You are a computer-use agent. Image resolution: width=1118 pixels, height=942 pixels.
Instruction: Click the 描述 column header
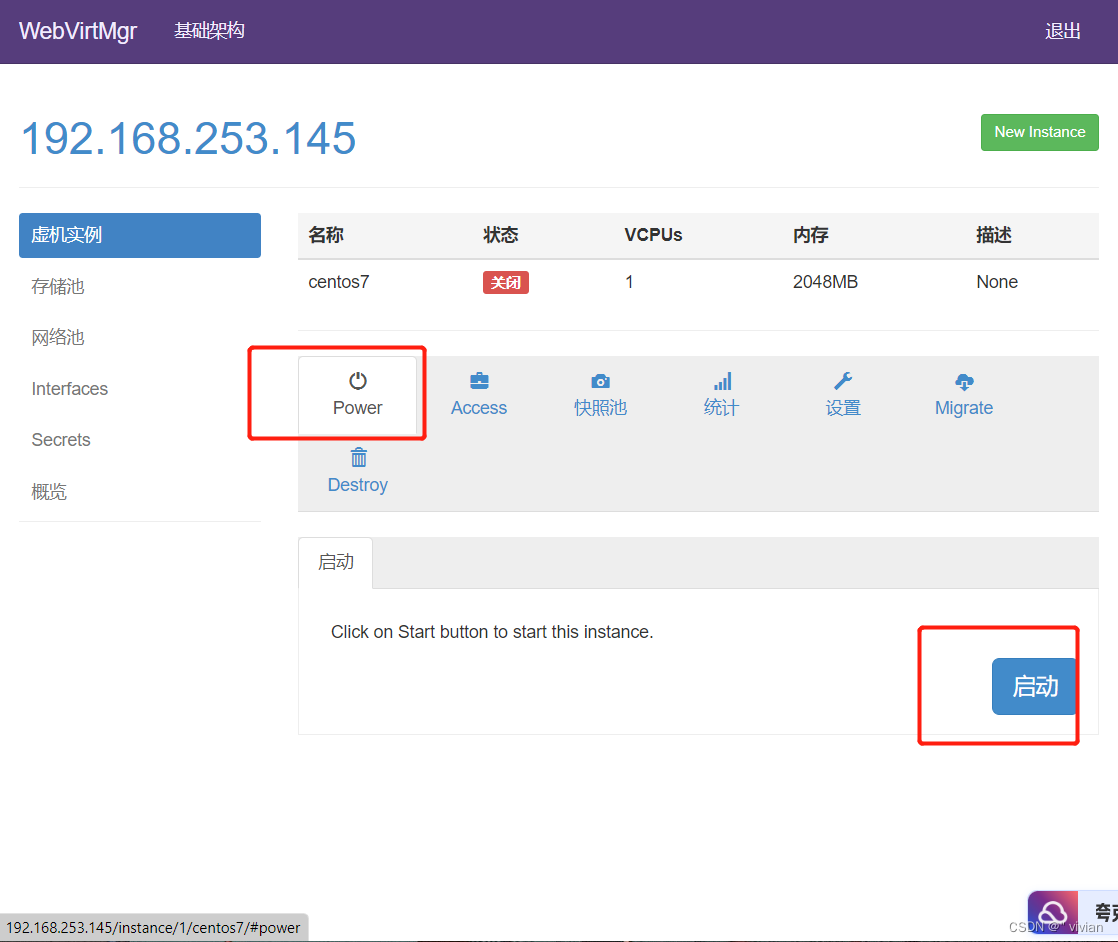(x=994, y=235)
